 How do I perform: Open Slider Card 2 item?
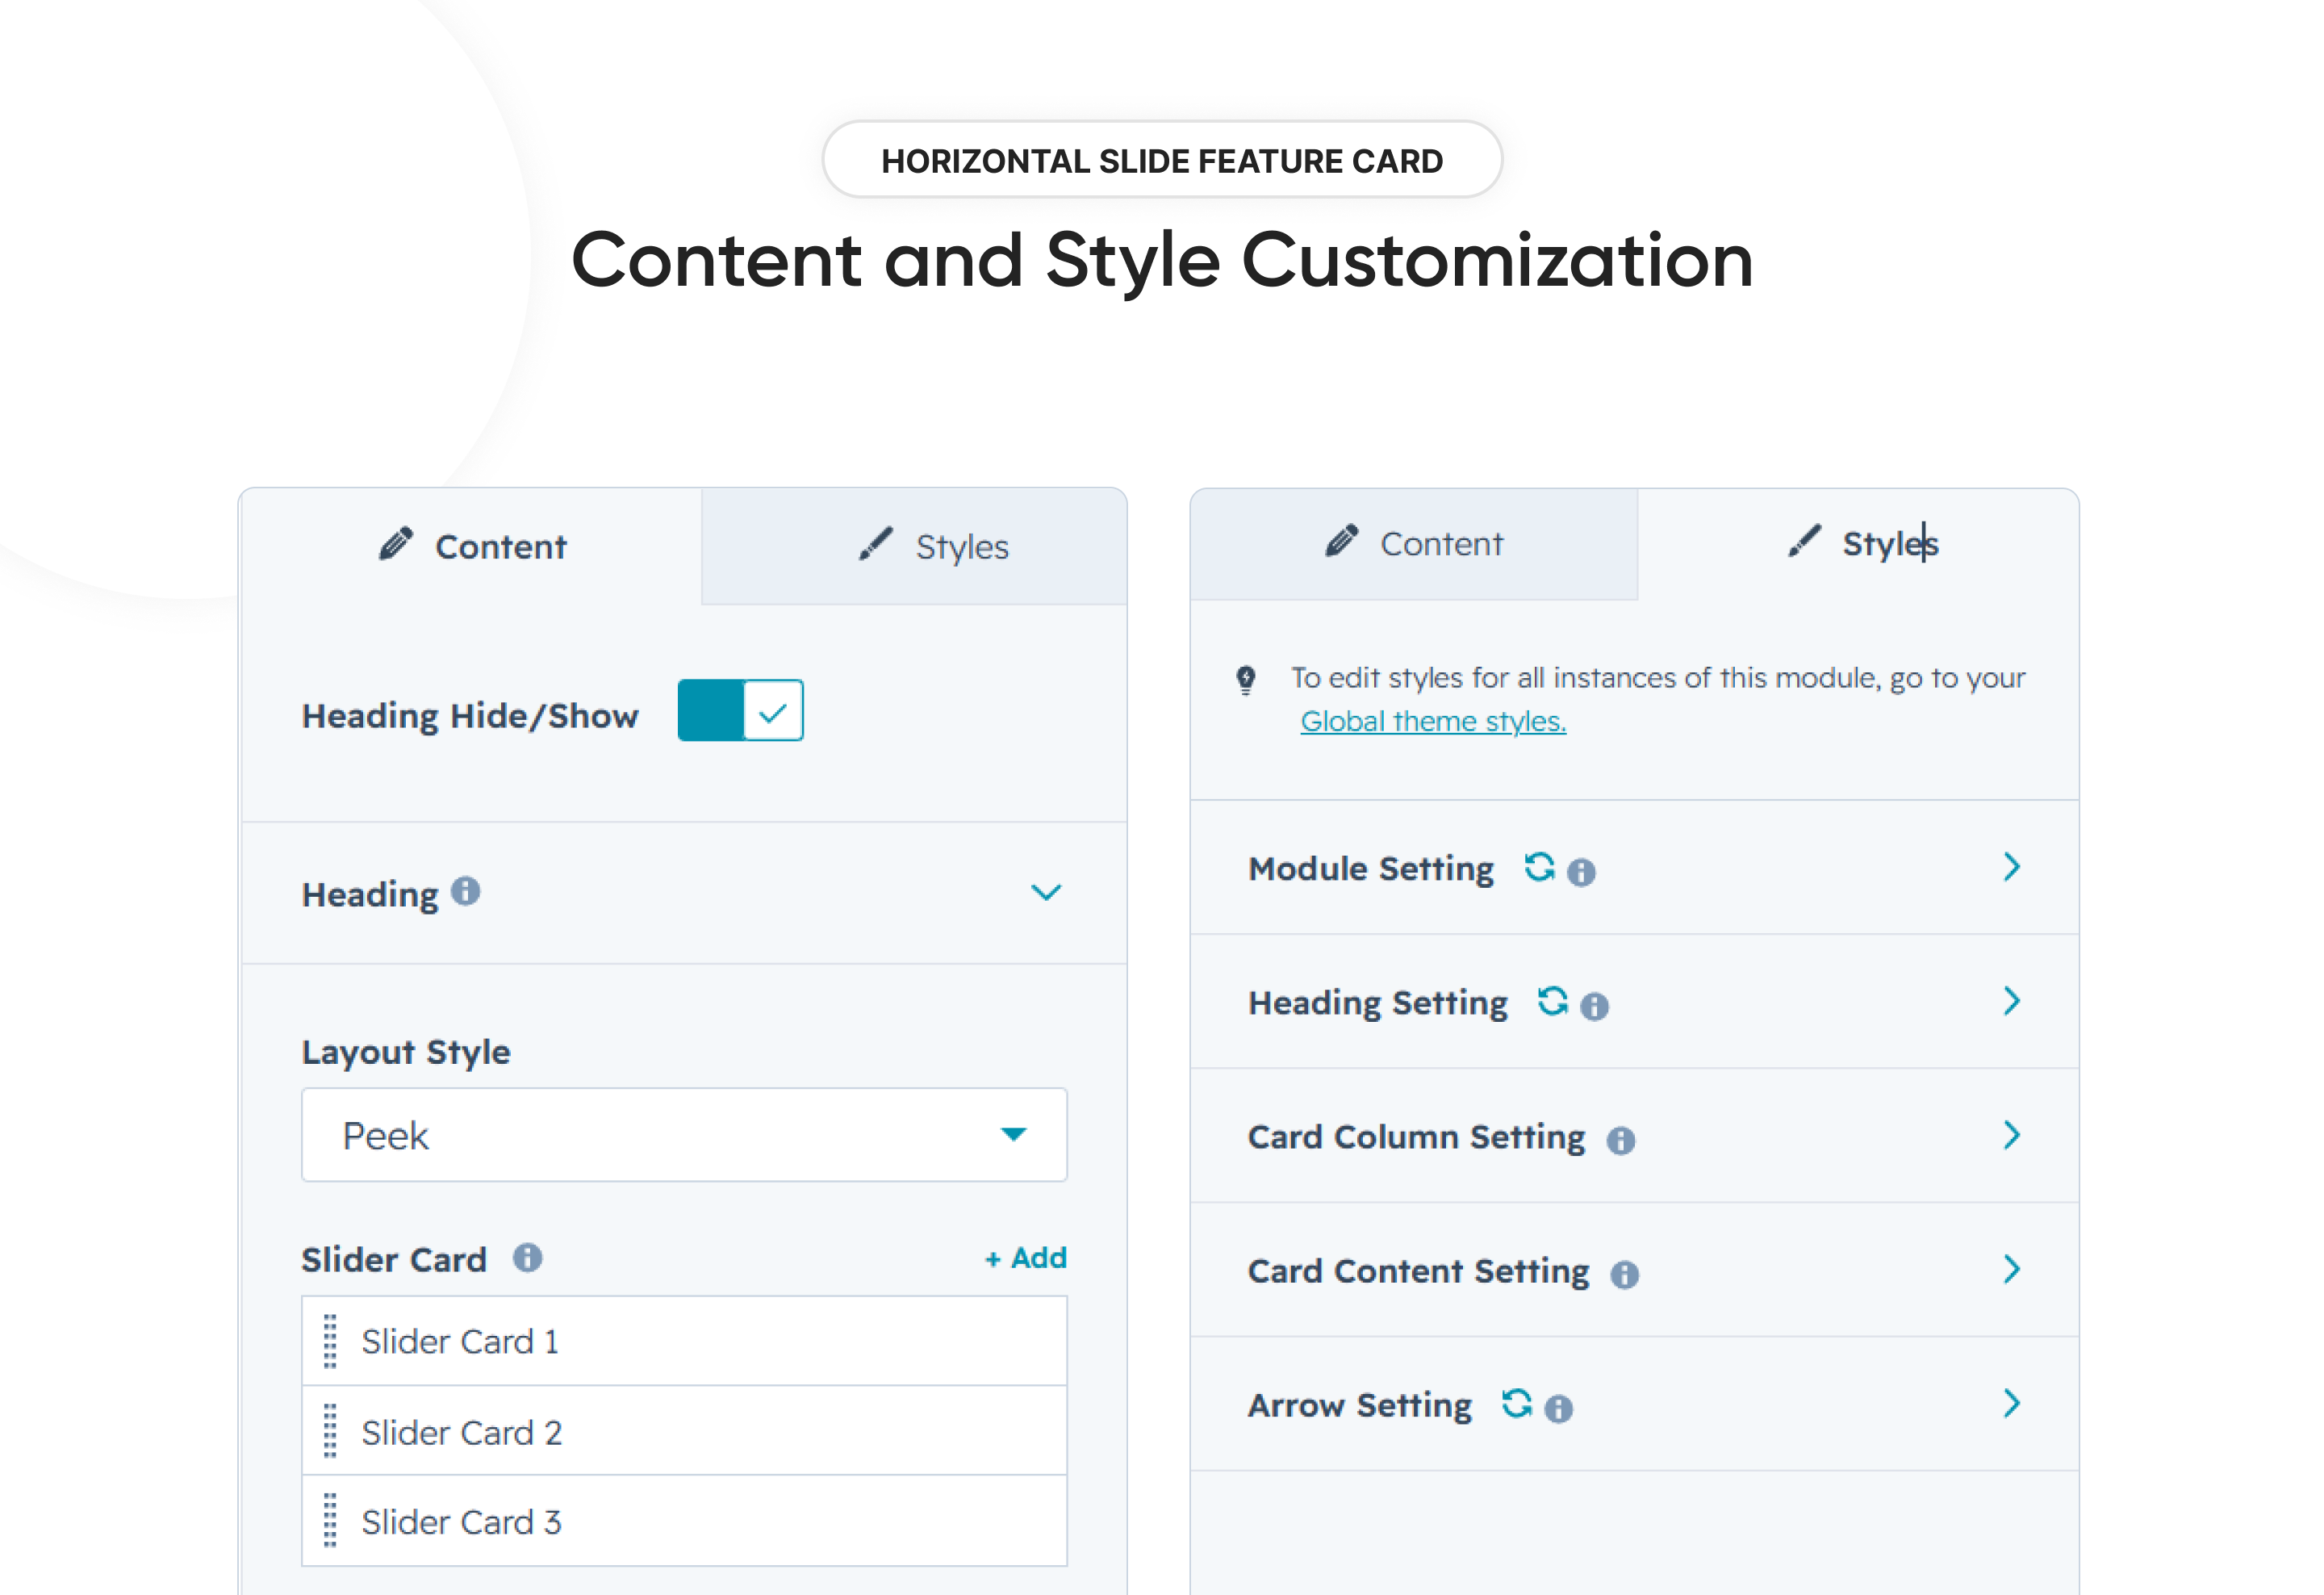click(x=685, y=1431)
